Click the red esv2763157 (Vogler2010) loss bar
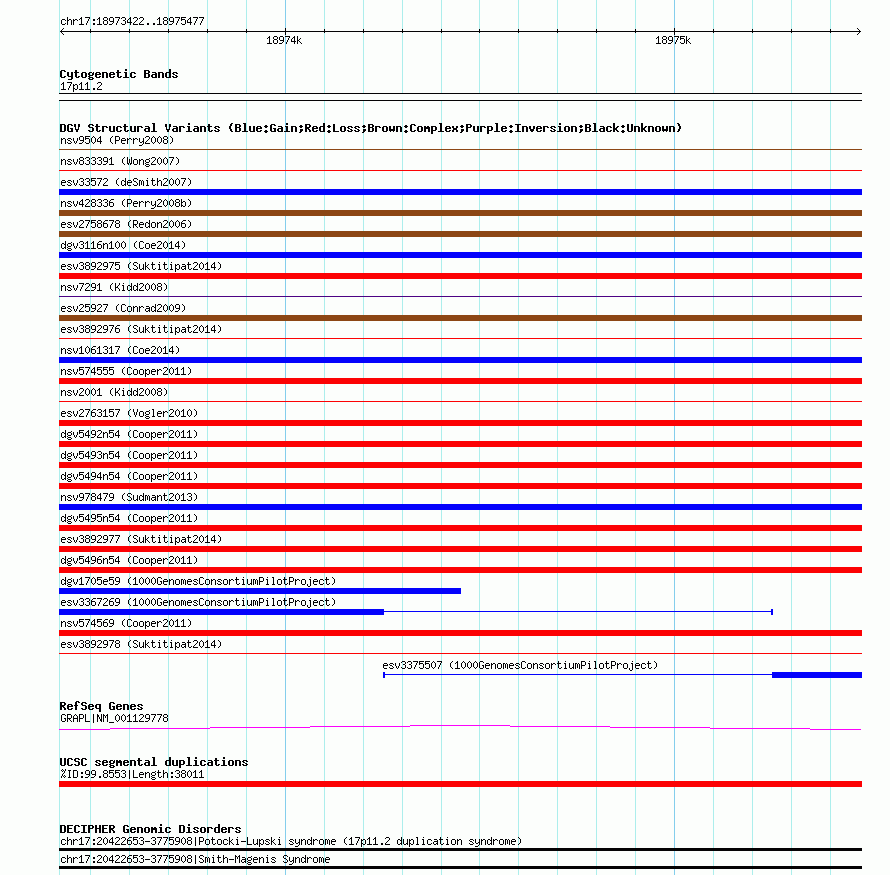Viewport: 890px width, 875px height. [460, 423]
